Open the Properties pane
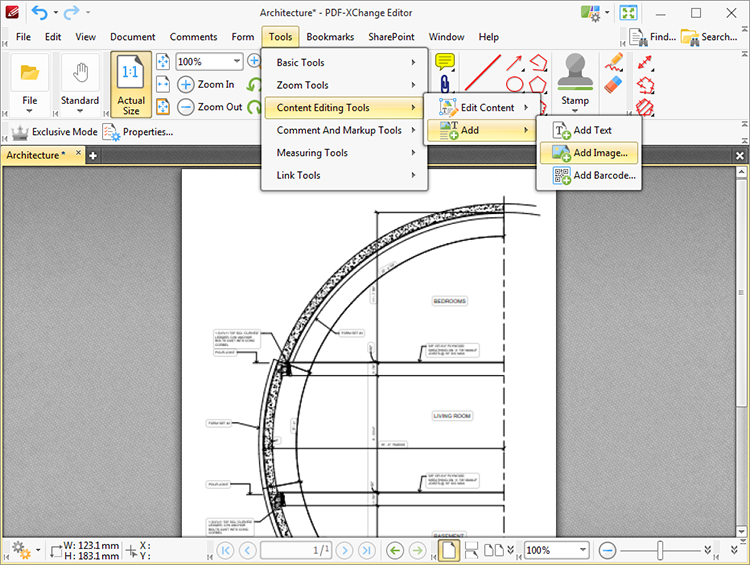The image size is (750, 565). [138, 132]
